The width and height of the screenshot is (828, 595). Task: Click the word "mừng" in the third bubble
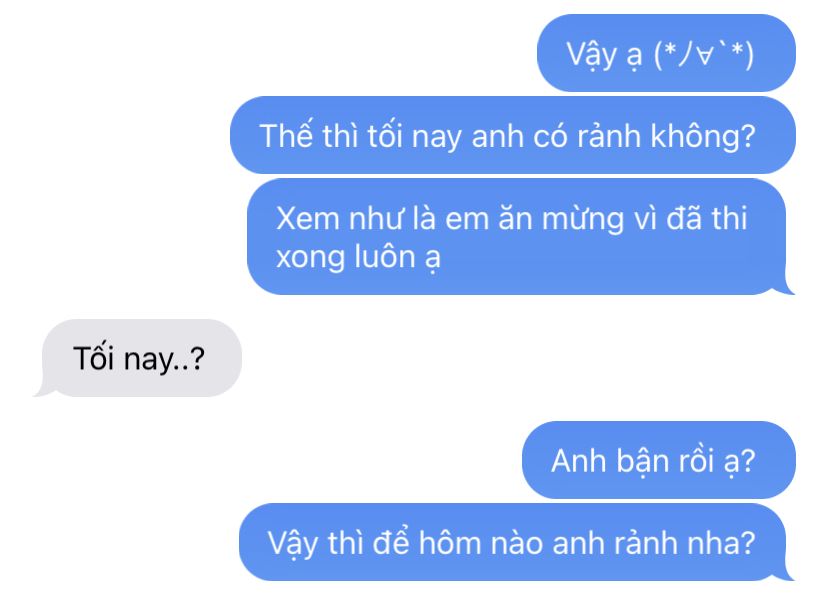(x=583, y=220)
